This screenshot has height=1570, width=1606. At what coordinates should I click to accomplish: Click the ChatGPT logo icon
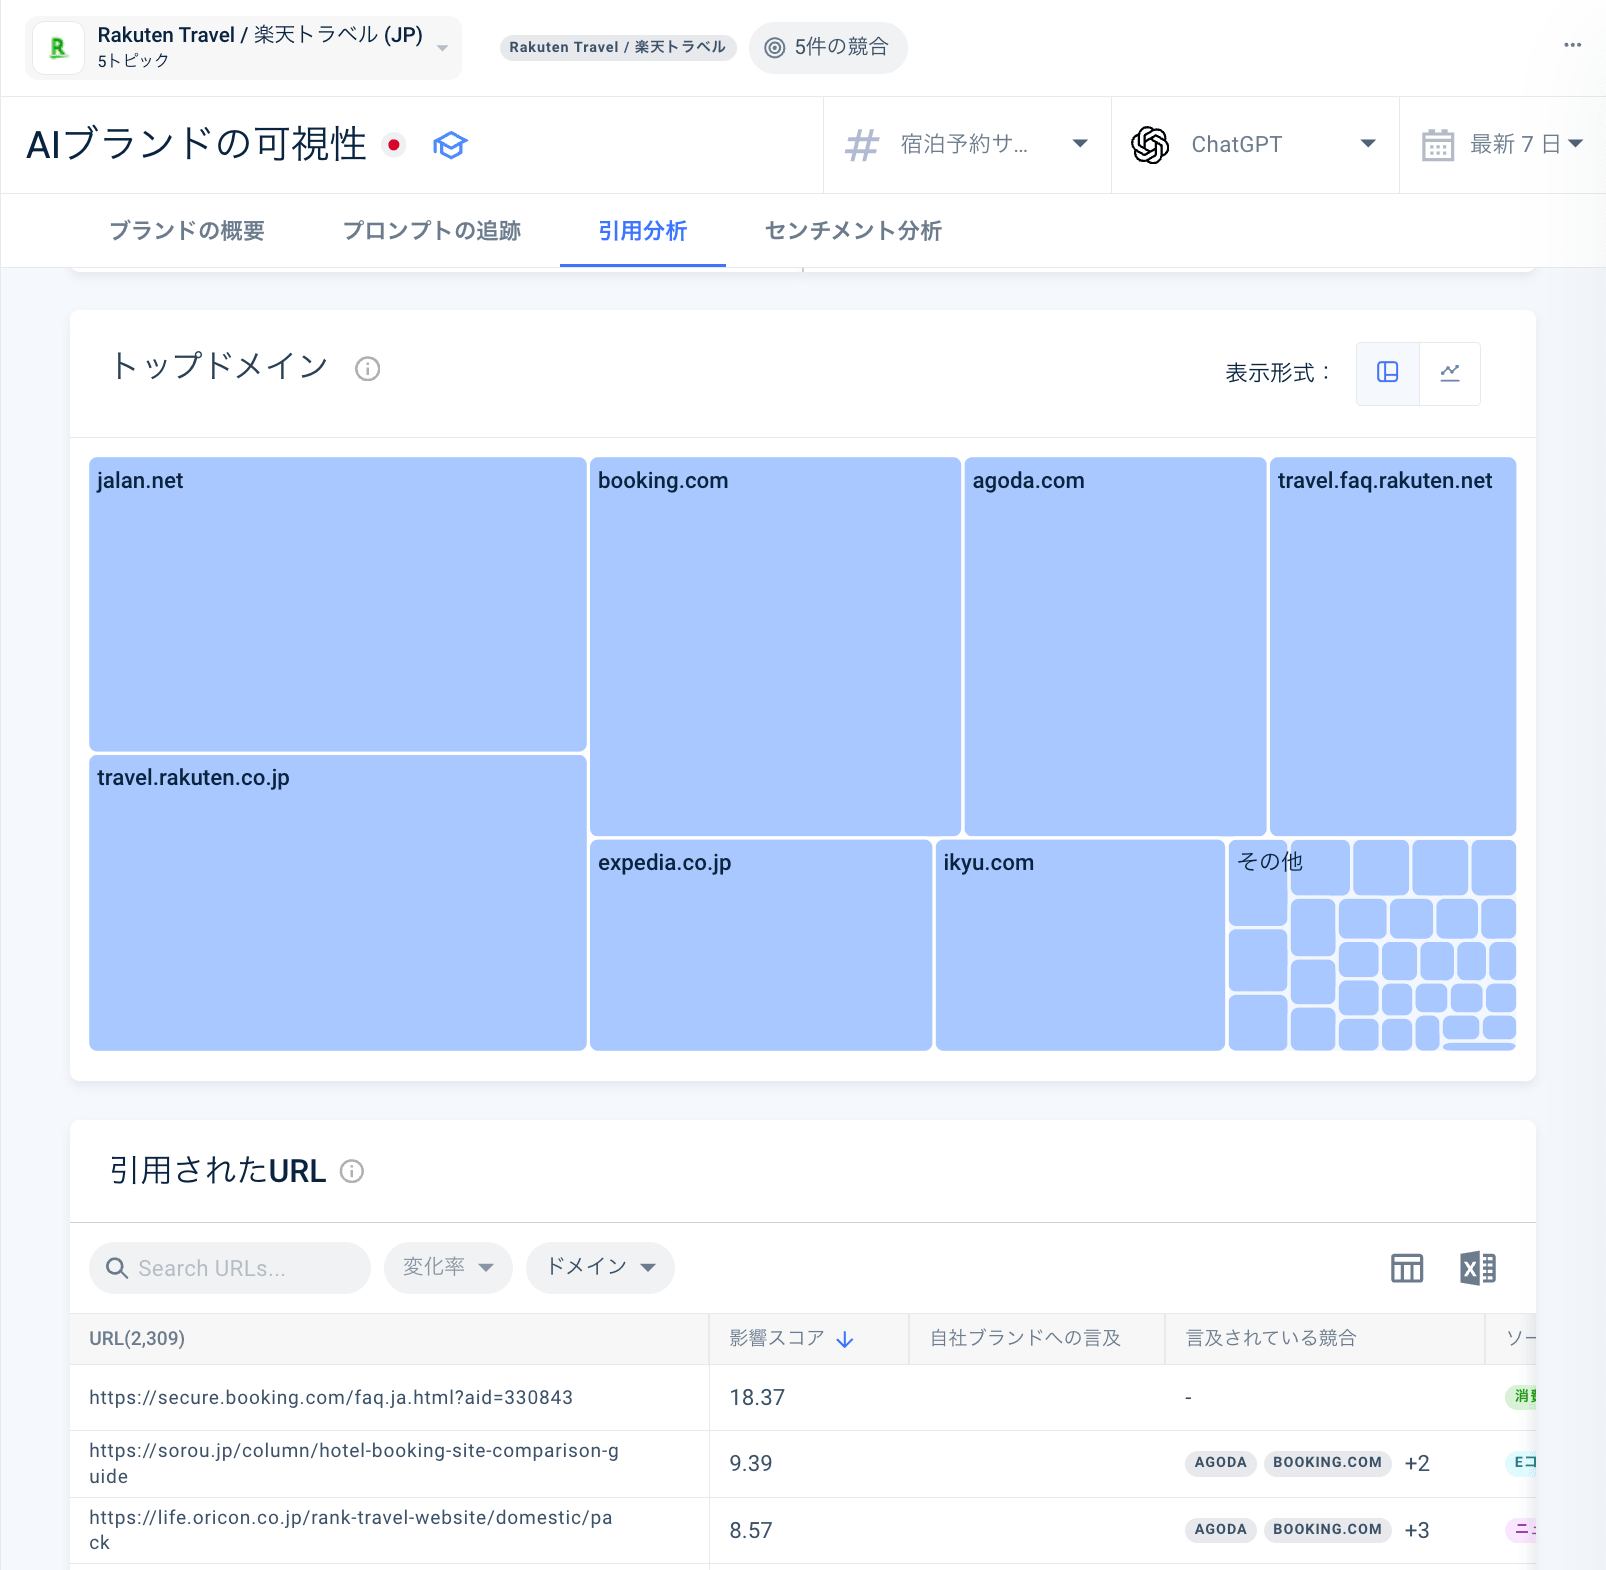pos(1150,145)
